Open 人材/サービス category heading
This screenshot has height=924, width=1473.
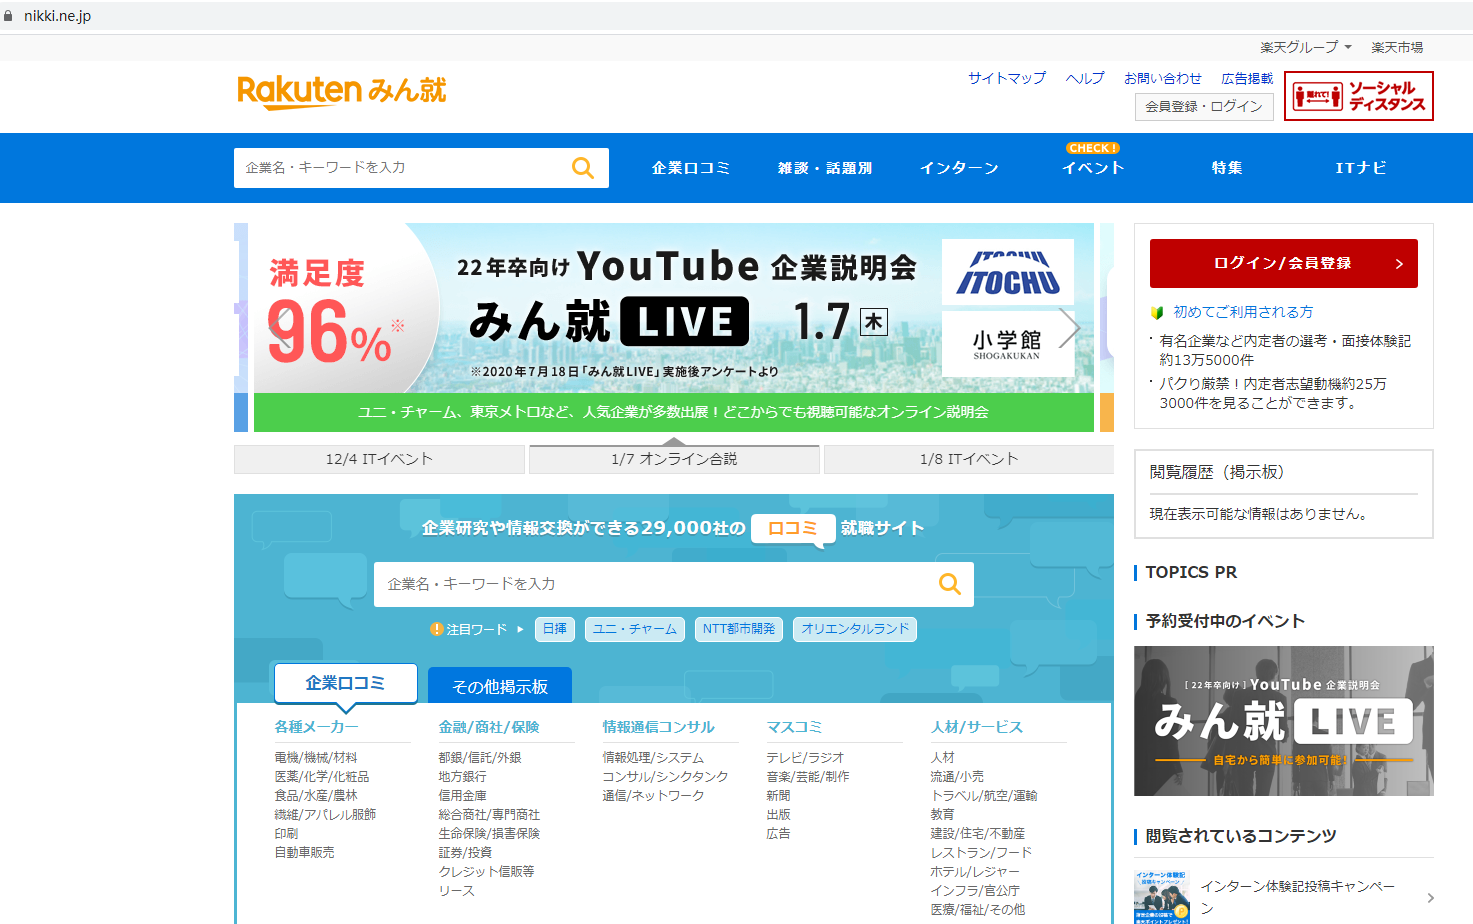coord(977,727)
